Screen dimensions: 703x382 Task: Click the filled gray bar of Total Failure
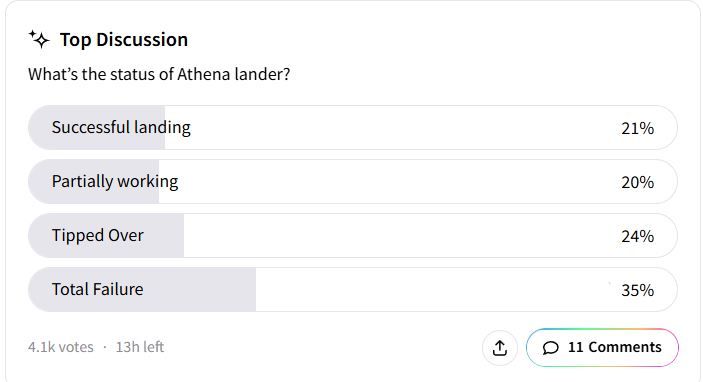coord(142,290)
